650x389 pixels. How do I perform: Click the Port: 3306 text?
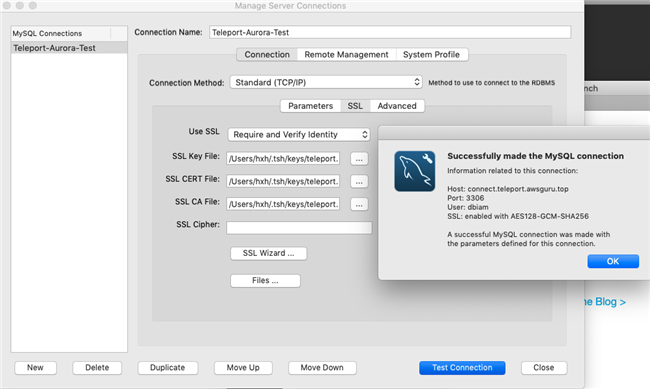pos(466,198)
